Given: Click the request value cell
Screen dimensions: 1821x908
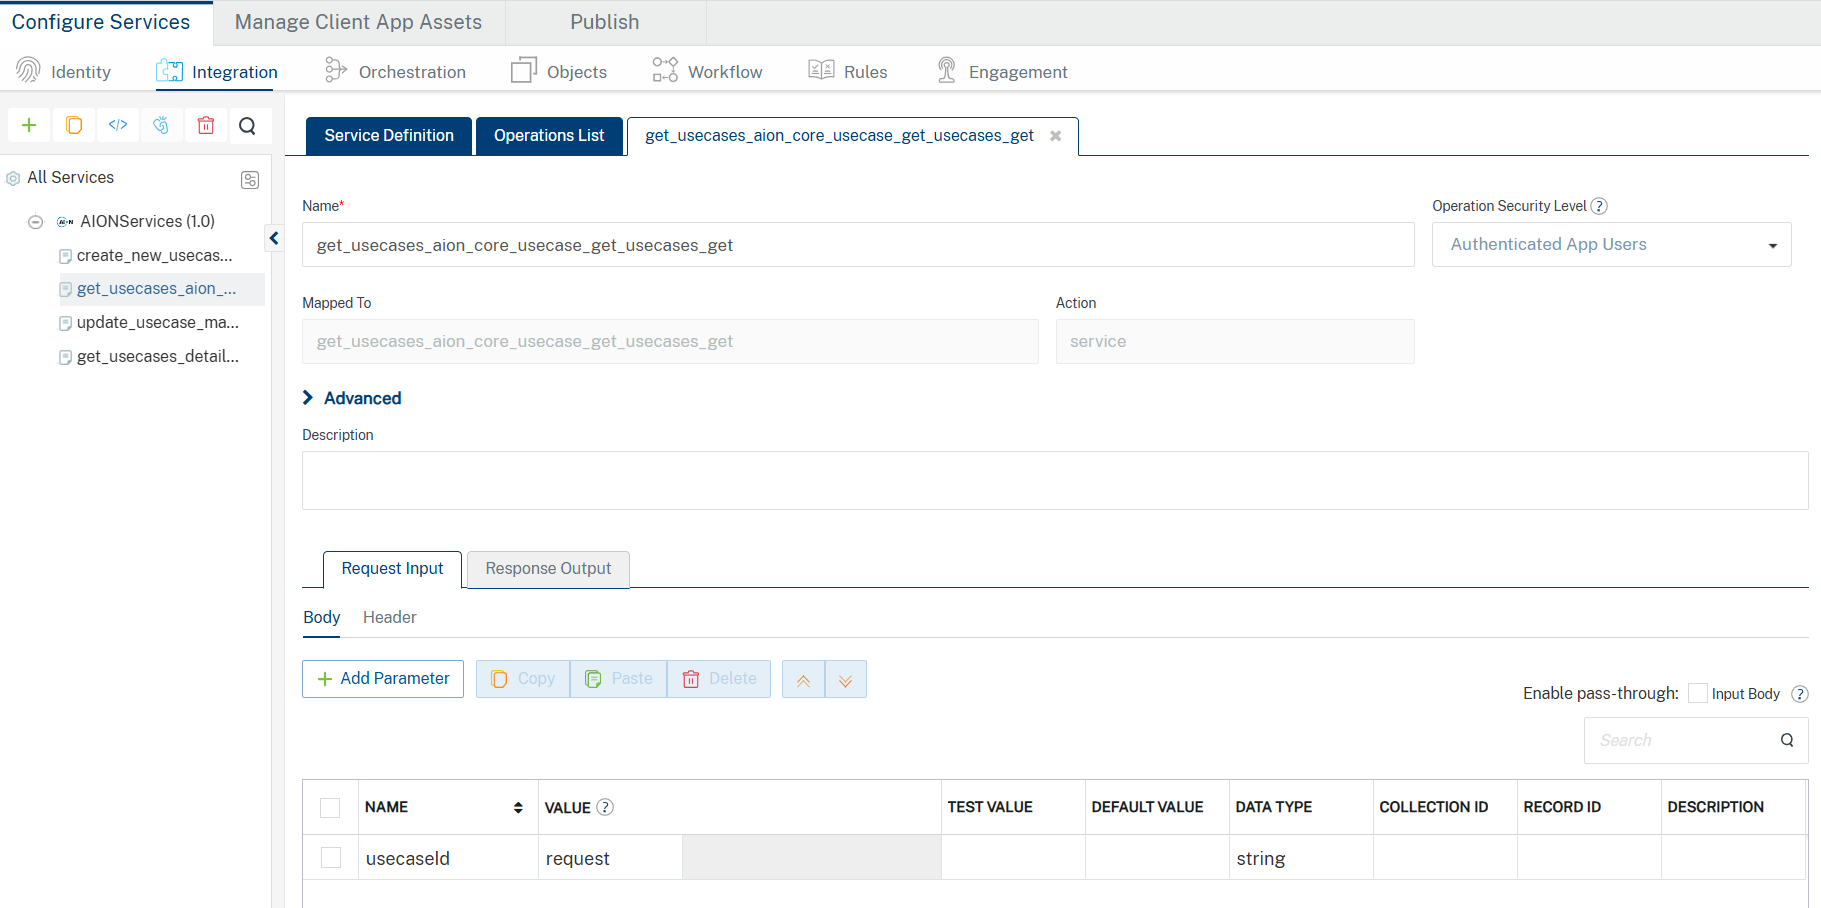Looking at the screenshot, I should 610,858.
